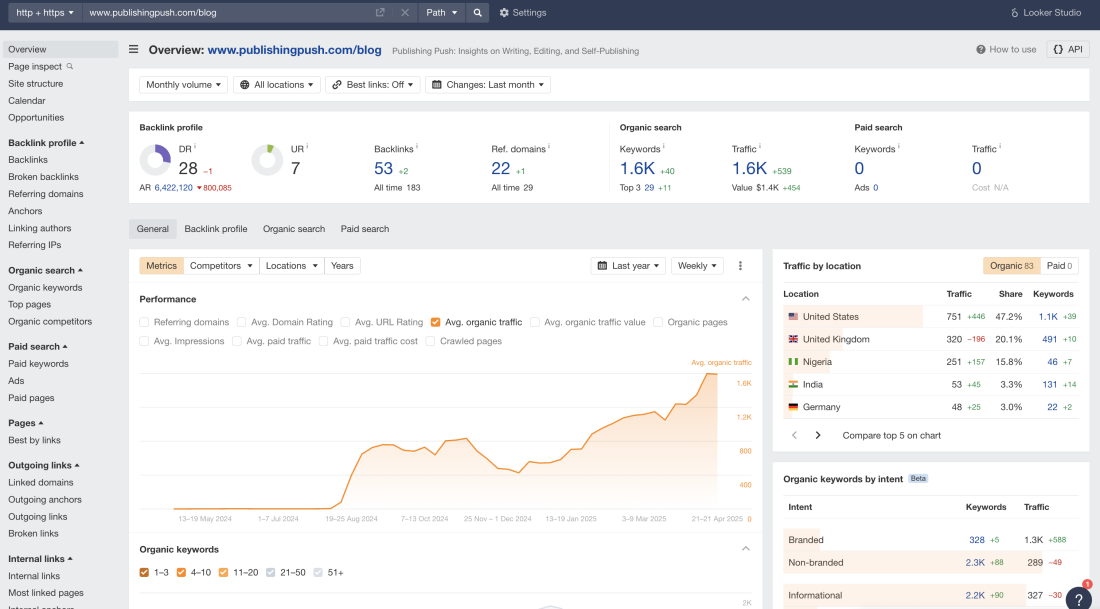Image resolution: width=1100 pixels, height=609 pixels.
Task: Collapse the Performance section chevron
Action: click(745, 299)
